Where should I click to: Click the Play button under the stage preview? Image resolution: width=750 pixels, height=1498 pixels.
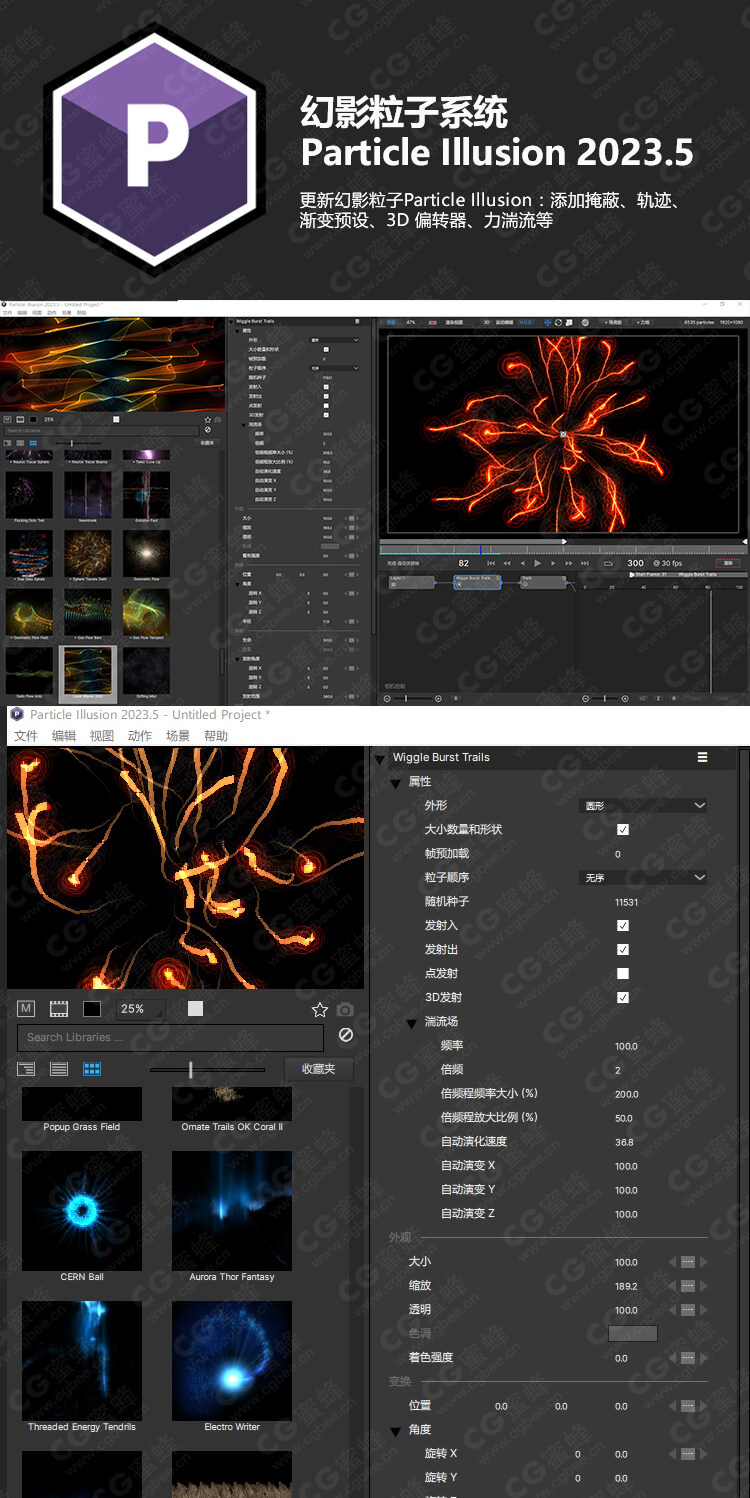(x=537, y=563)
